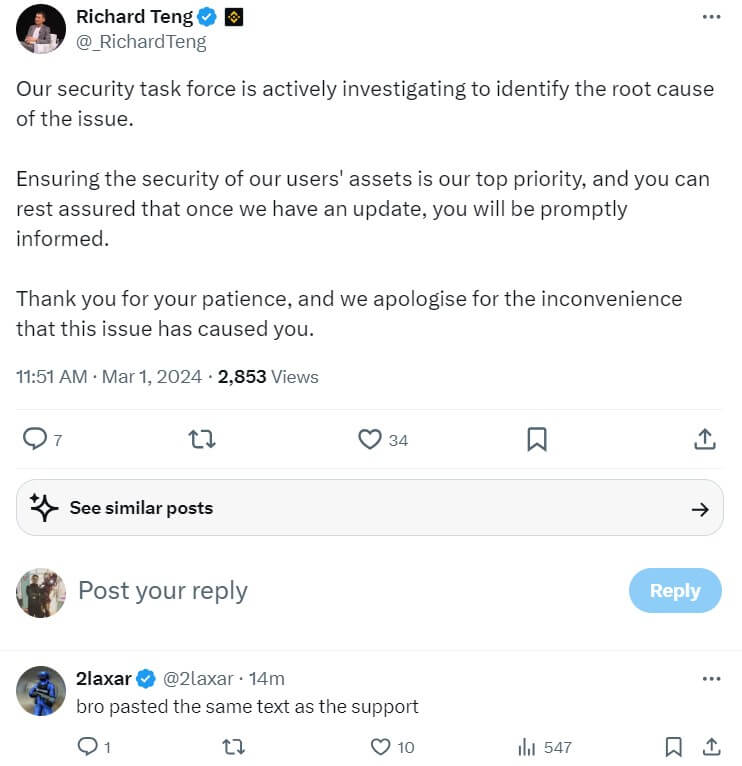Click the Binance affiliation badge
742x766 pixels.
[236, 17]
